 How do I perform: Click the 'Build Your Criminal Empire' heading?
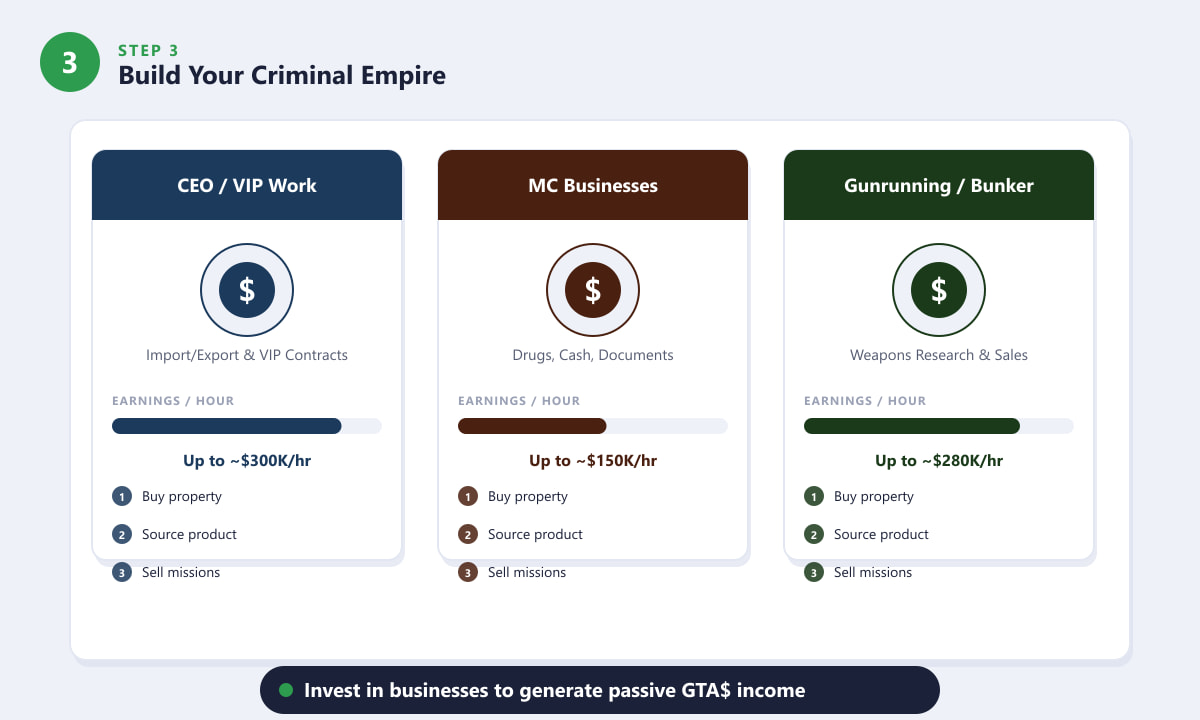(x=282, y=75)
